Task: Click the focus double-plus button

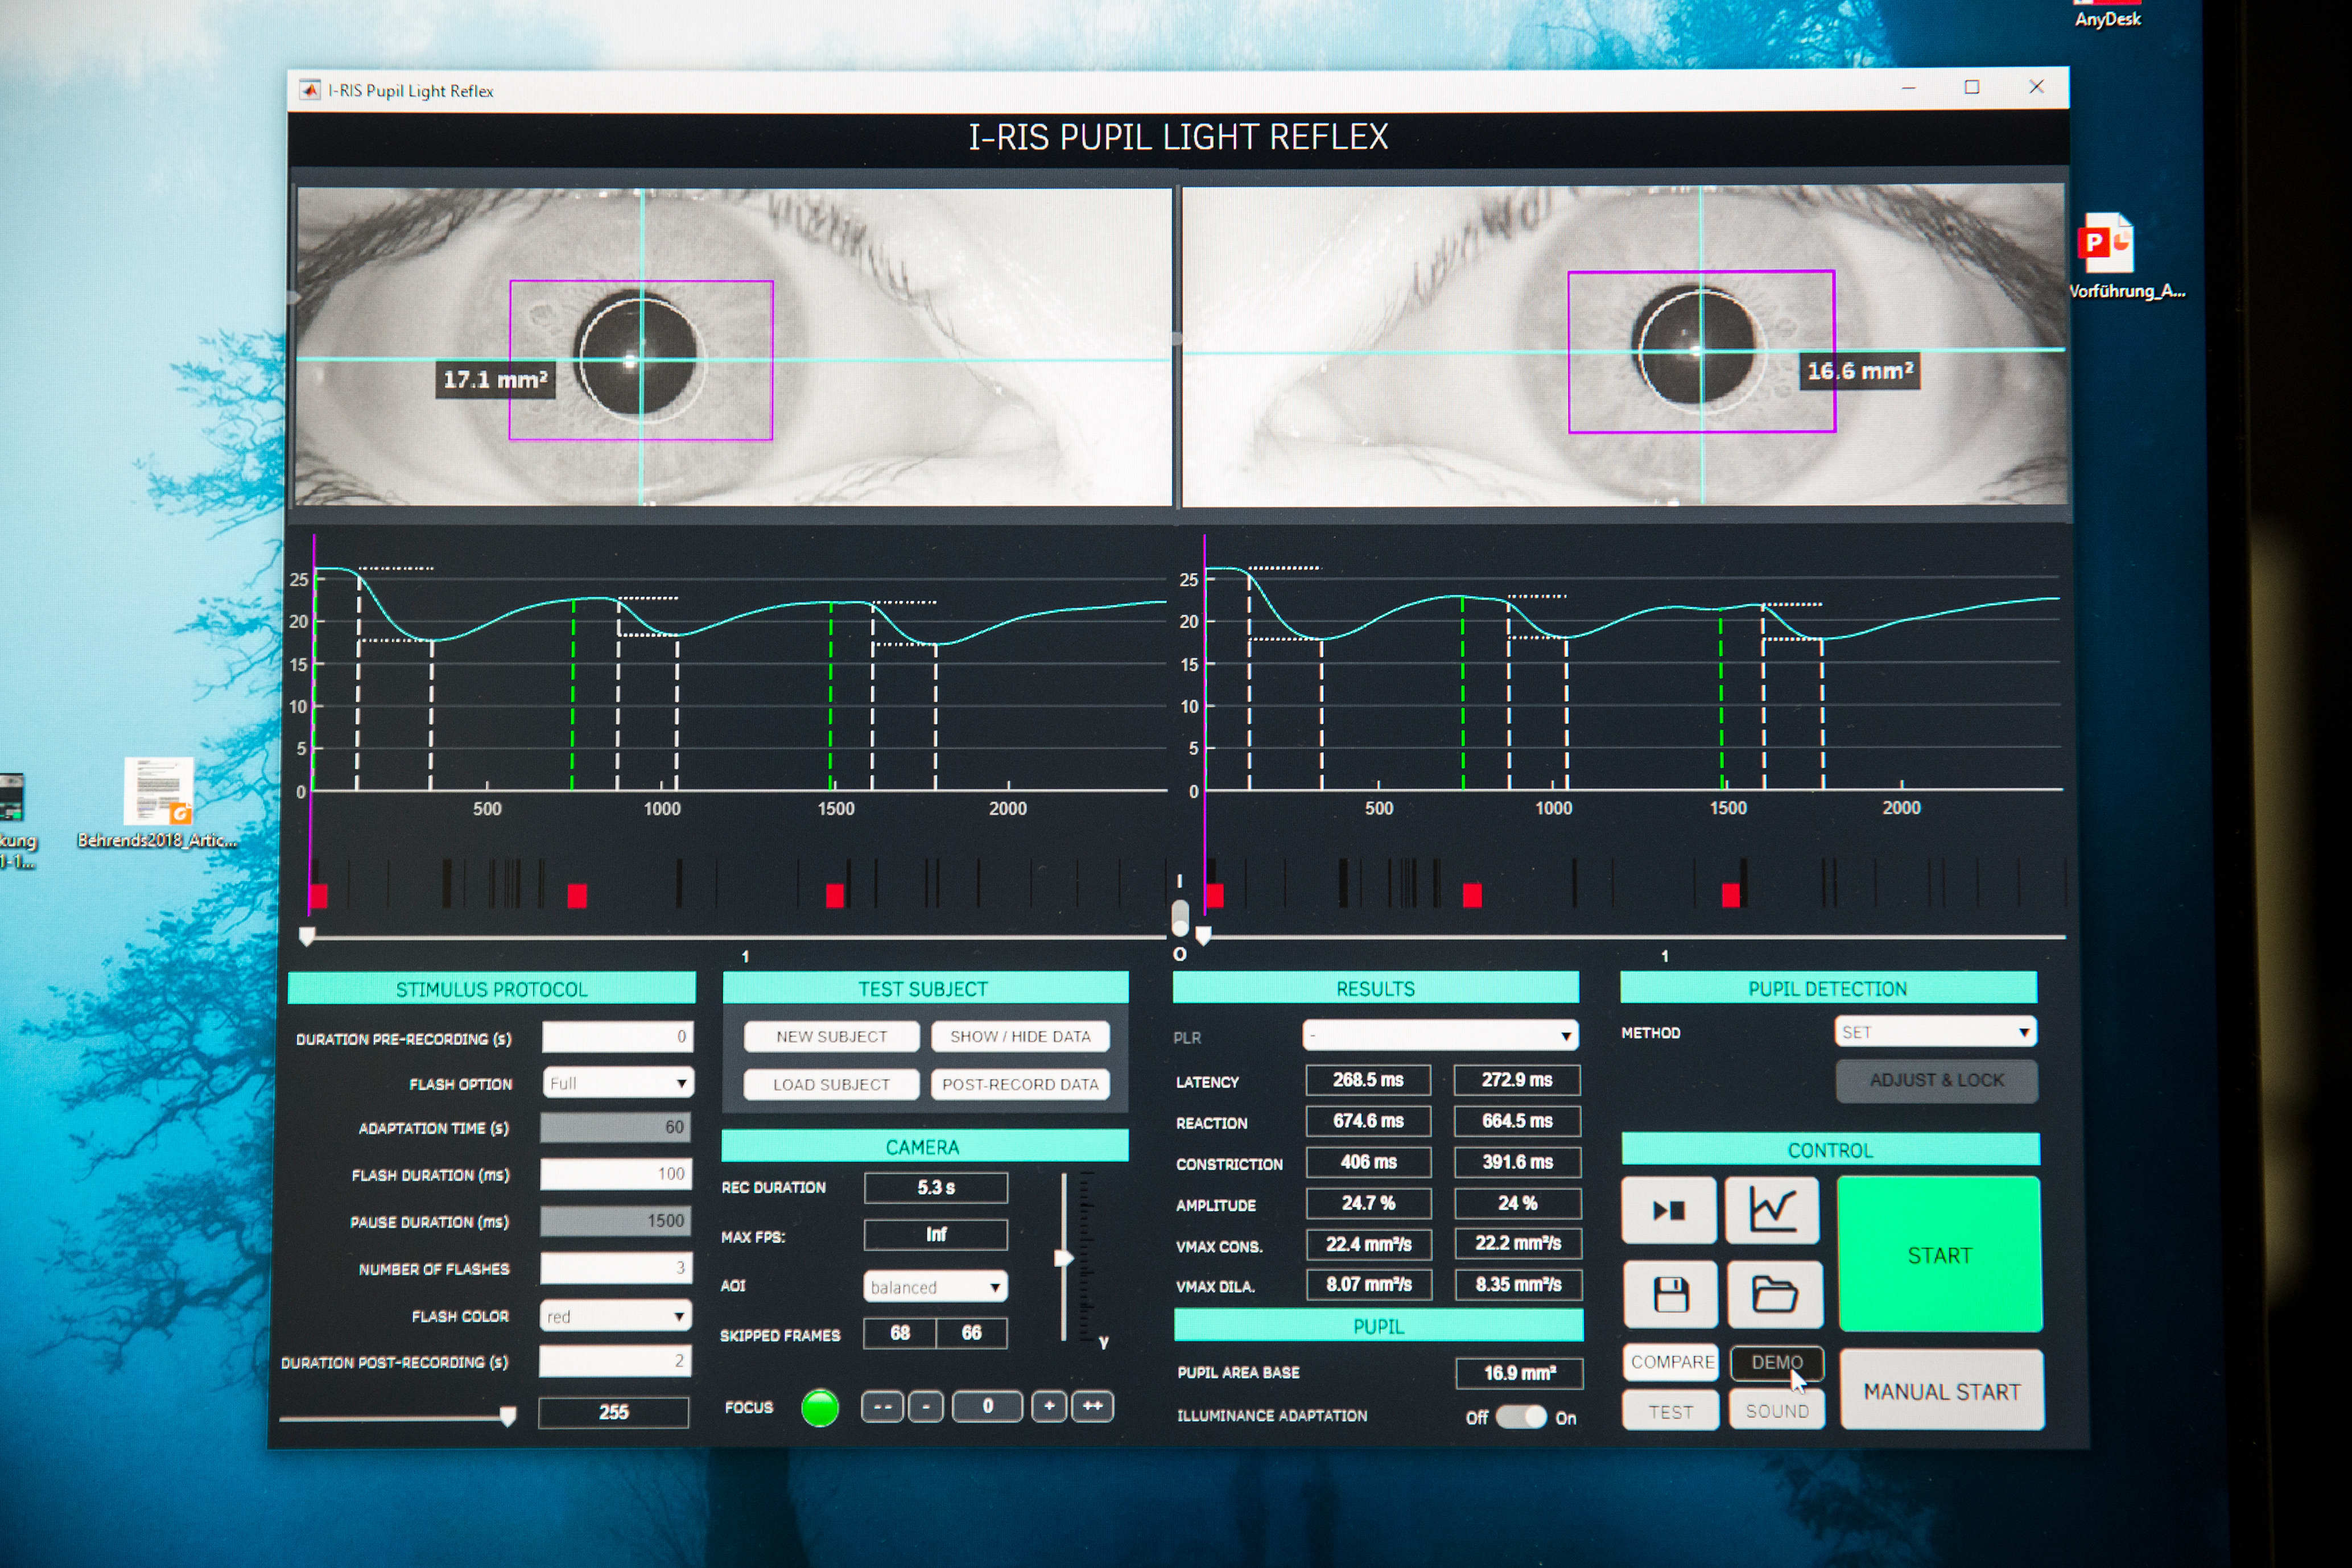Action: (x=1092, y=1406)
